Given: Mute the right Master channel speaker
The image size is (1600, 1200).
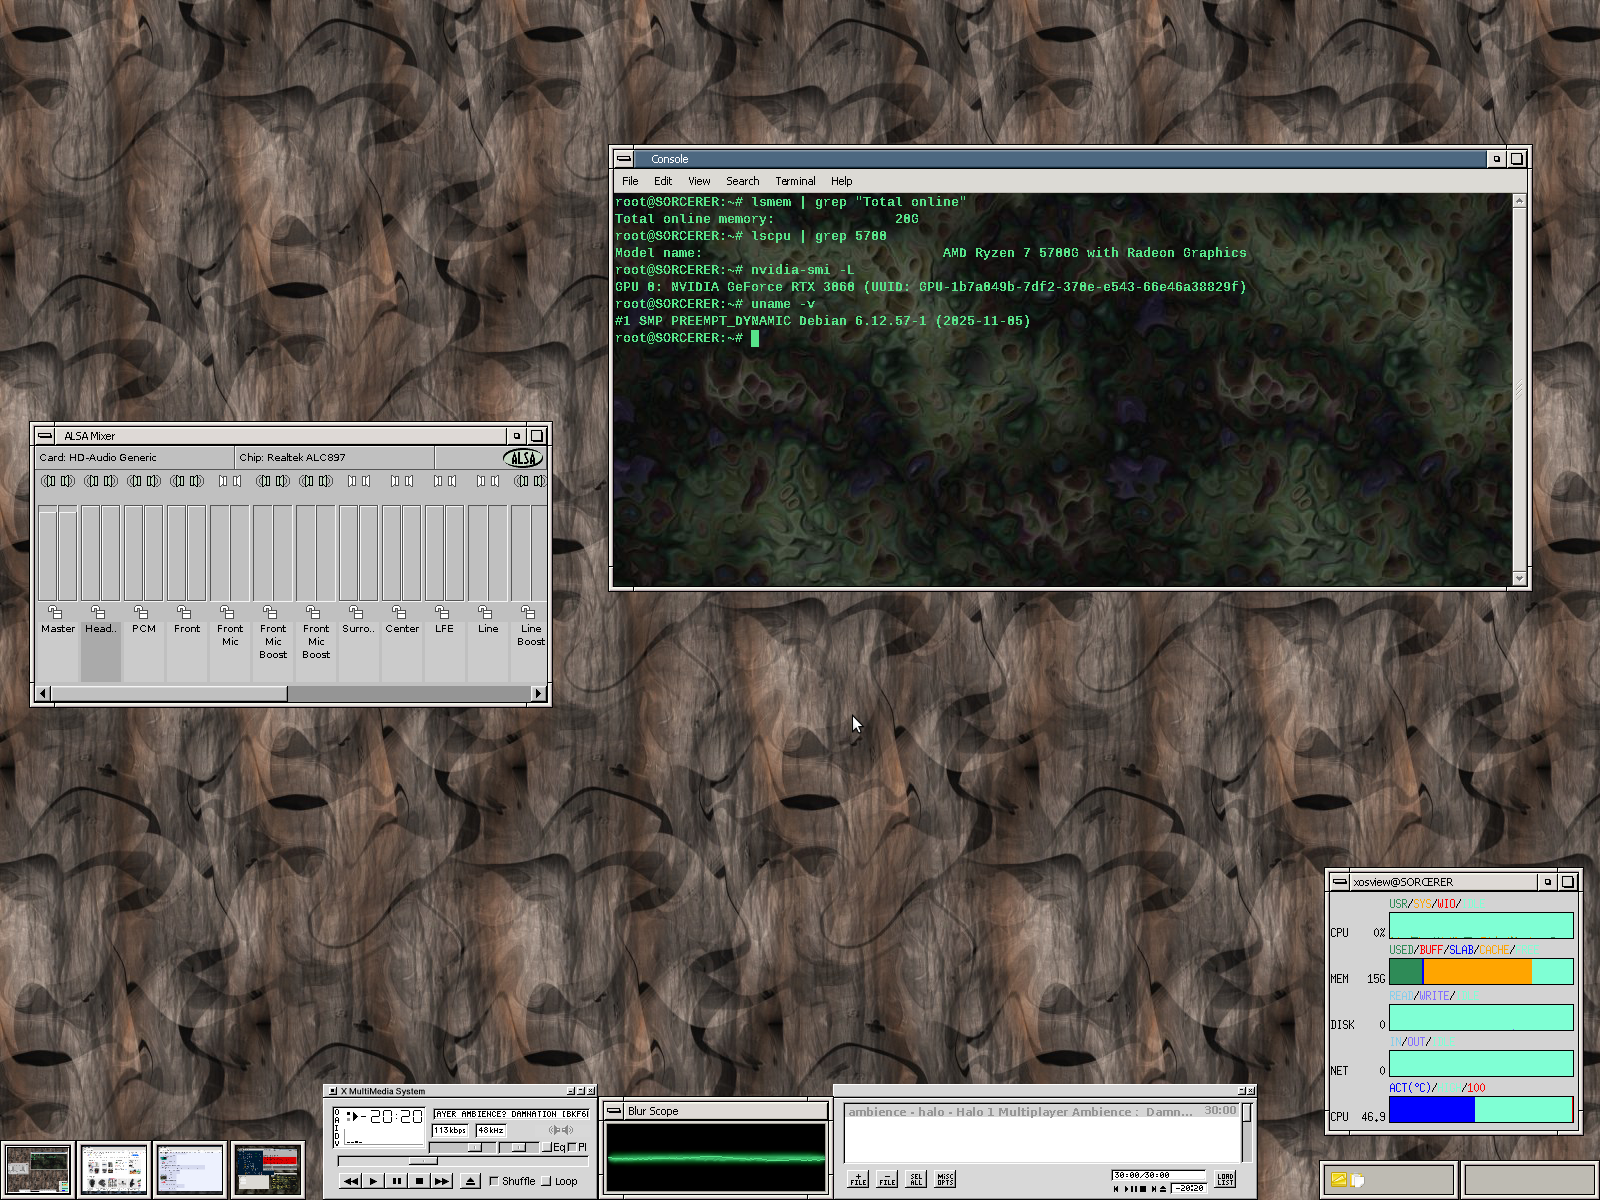Looking at the screenshot, I should pyautogui.click(x=67, y=481).
